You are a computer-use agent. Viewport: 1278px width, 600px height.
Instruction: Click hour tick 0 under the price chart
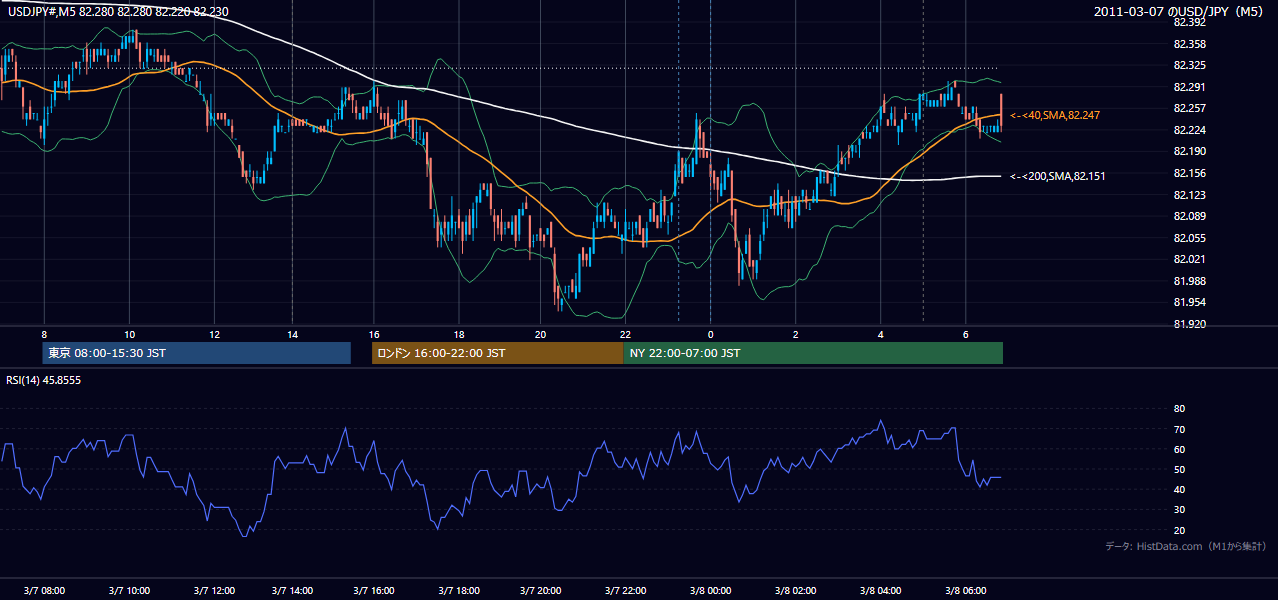[x=710, y=334]
